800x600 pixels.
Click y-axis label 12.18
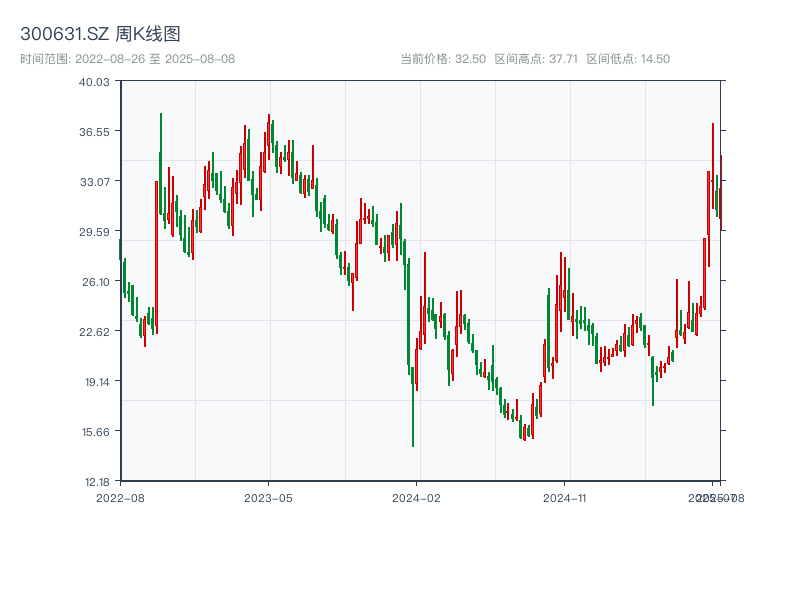tap(96, 482)
